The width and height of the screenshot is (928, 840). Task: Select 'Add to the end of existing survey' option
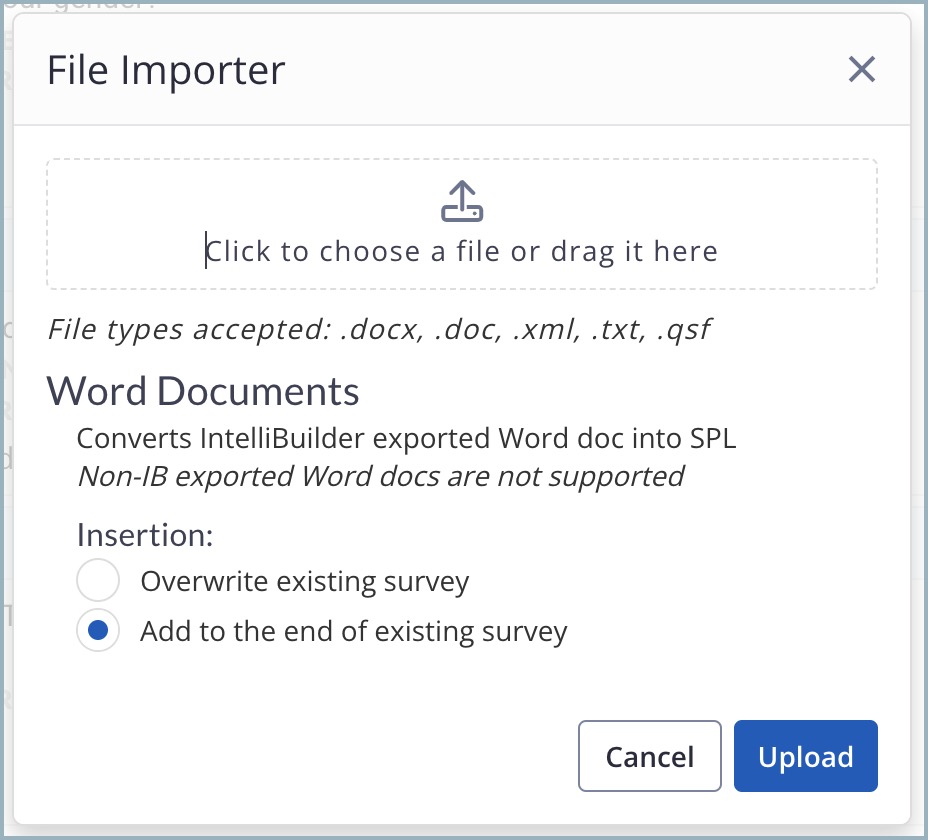pyautogui.click(x=98, y=630)
